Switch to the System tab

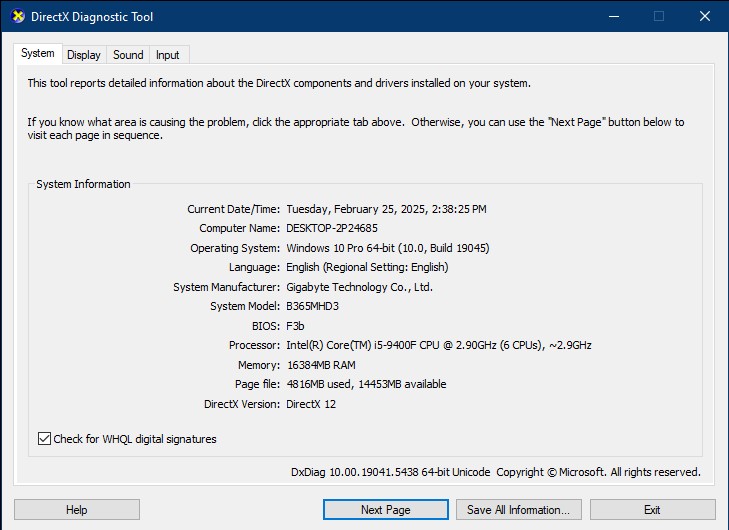(x=38, y=54)
